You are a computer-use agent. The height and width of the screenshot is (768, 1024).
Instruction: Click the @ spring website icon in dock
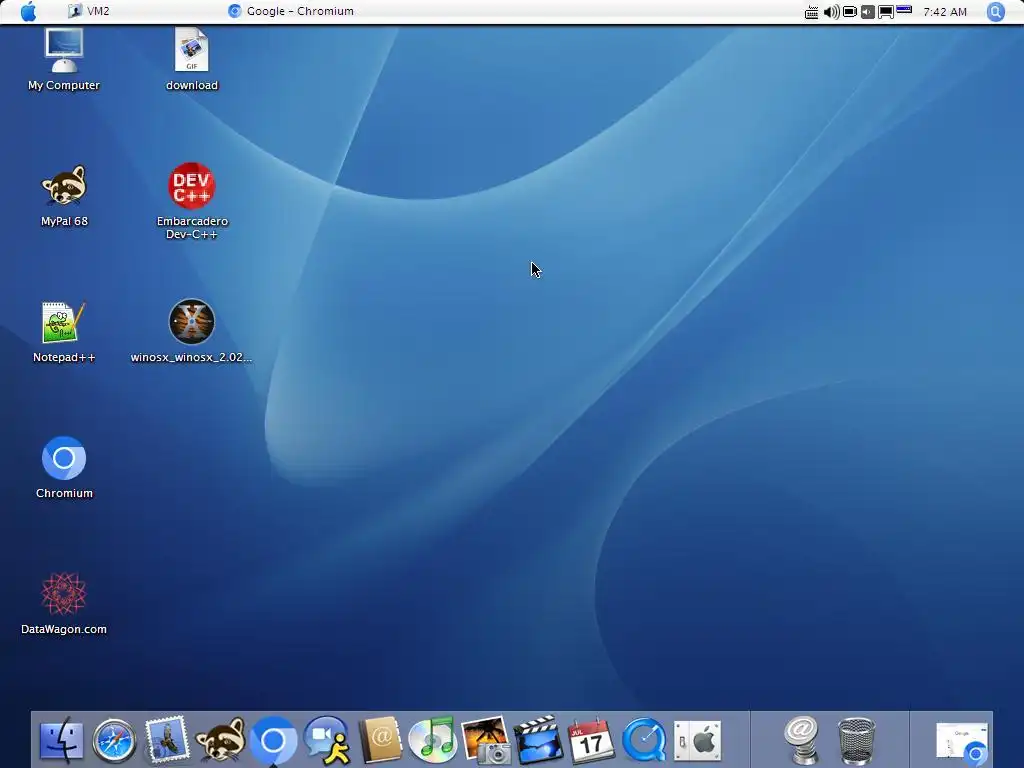coord(802,740)
